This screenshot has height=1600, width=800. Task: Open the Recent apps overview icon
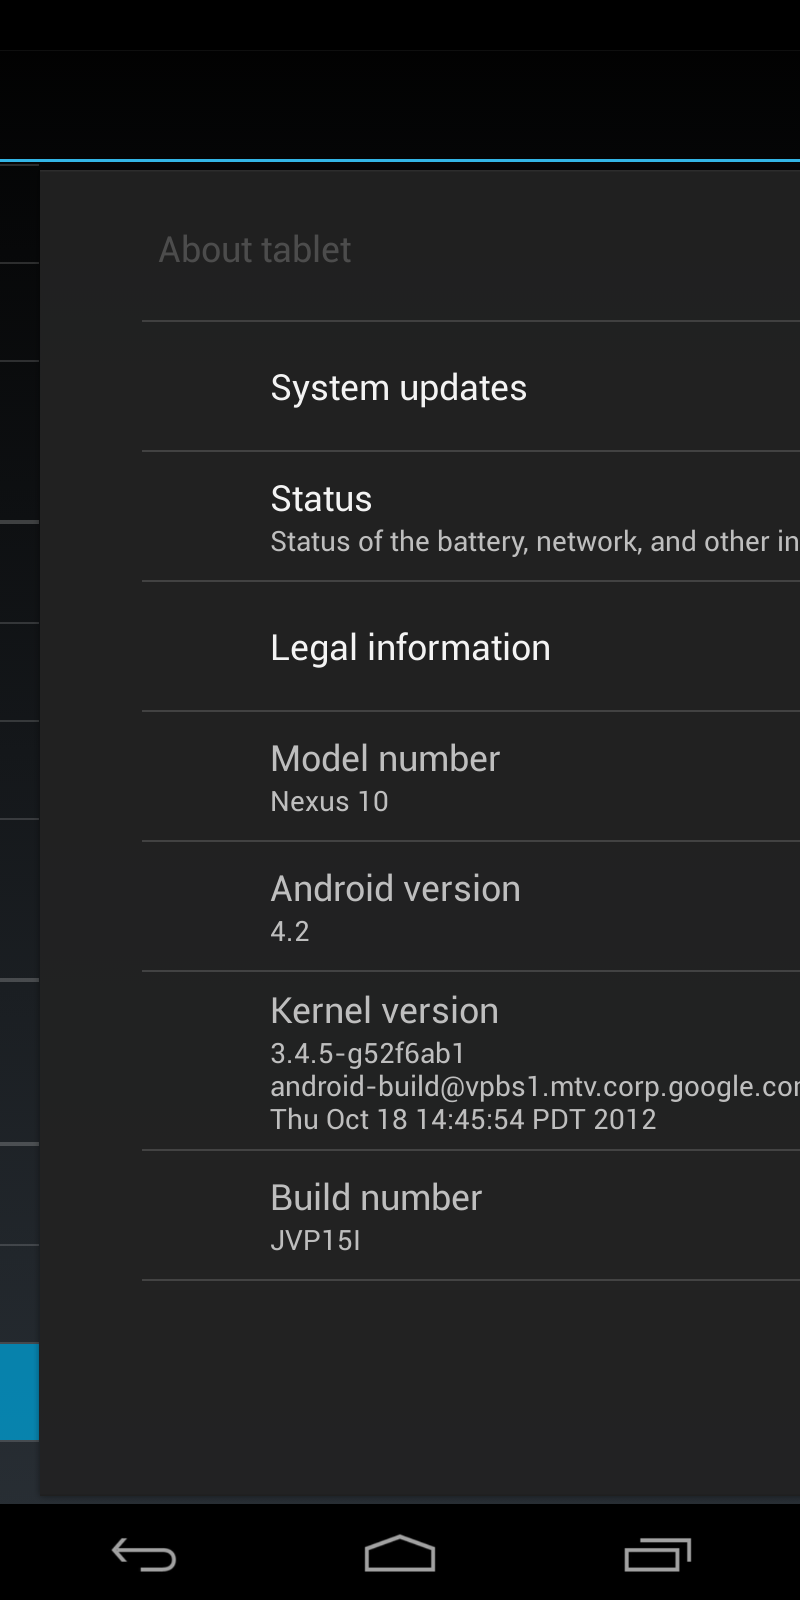(x=657, y=1554)
